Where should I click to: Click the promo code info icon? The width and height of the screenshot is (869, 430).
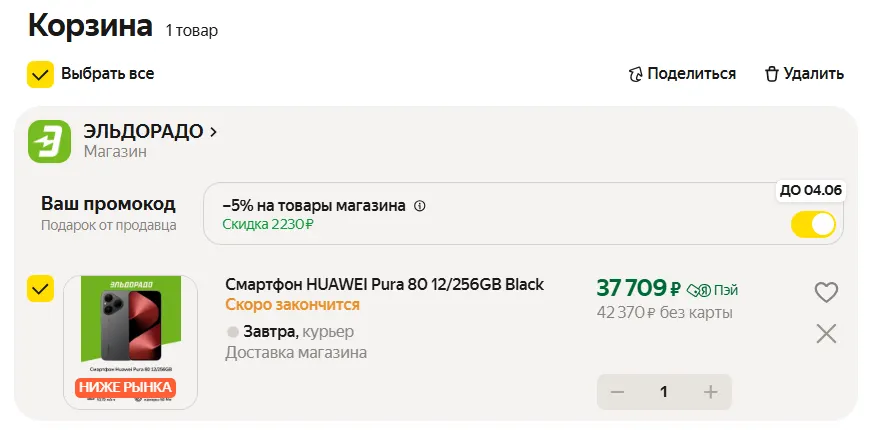(x=420, y=206)
